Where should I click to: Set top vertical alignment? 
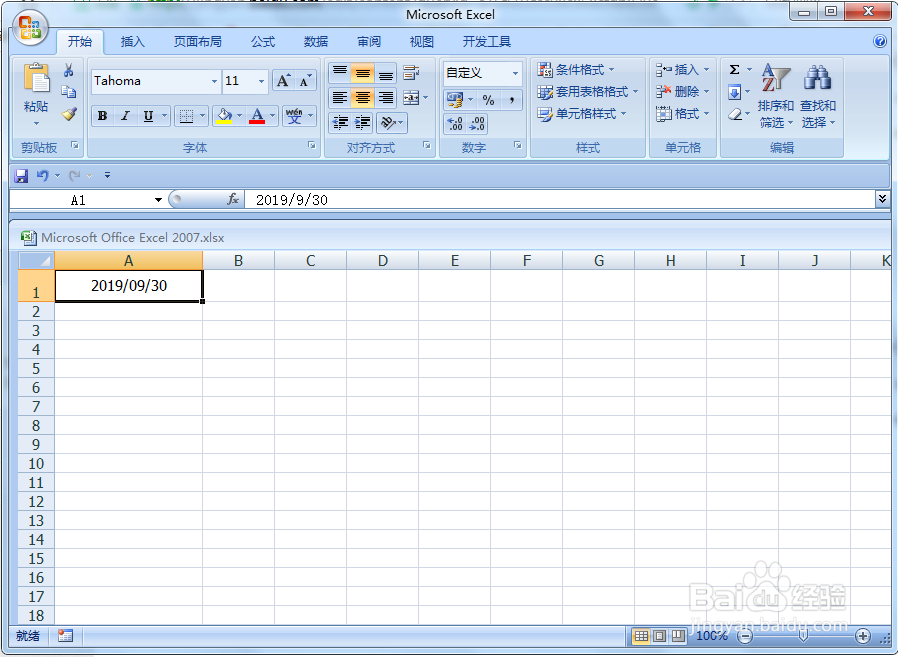coord(340,73)
